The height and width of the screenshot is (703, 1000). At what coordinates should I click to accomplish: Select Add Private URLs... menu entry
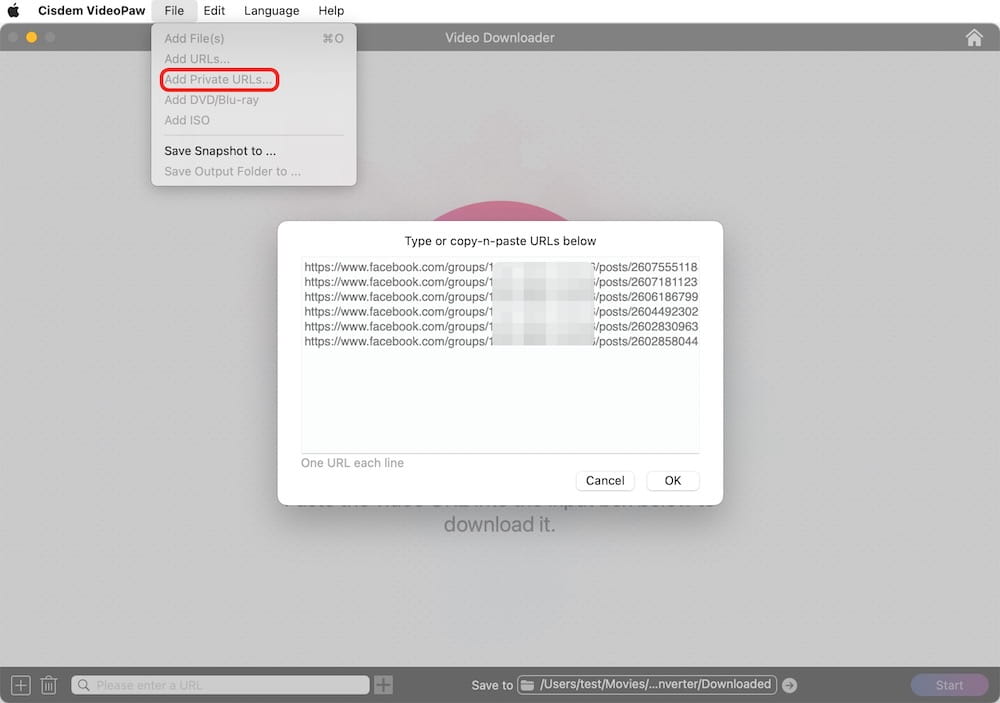pos(254,79)
